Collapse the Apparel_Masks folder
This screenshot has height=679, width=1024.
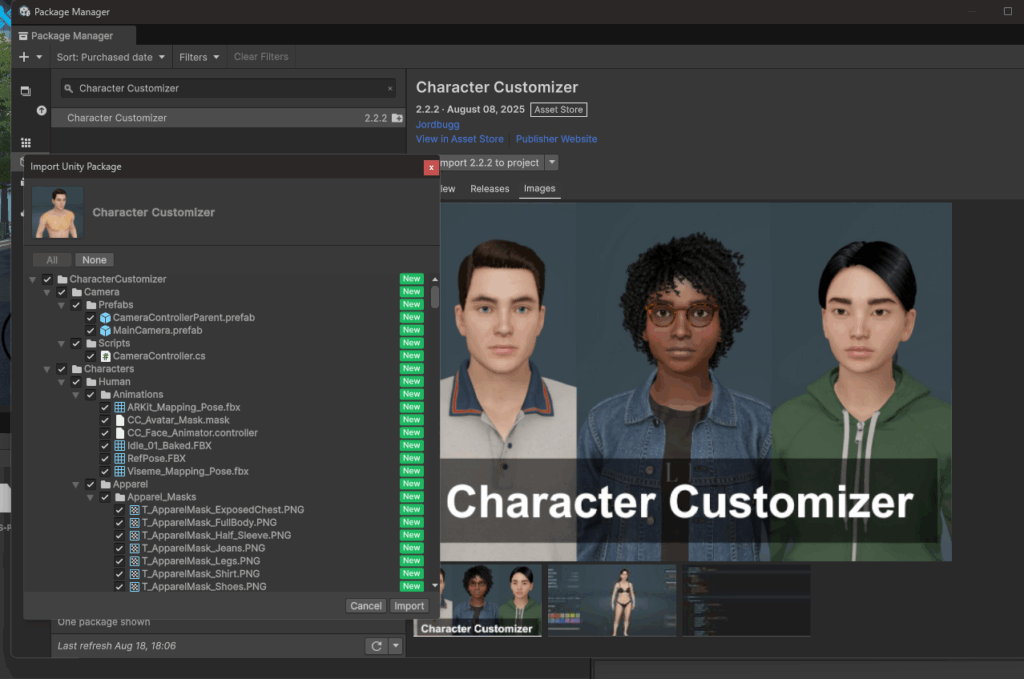[x=90, y=497]
